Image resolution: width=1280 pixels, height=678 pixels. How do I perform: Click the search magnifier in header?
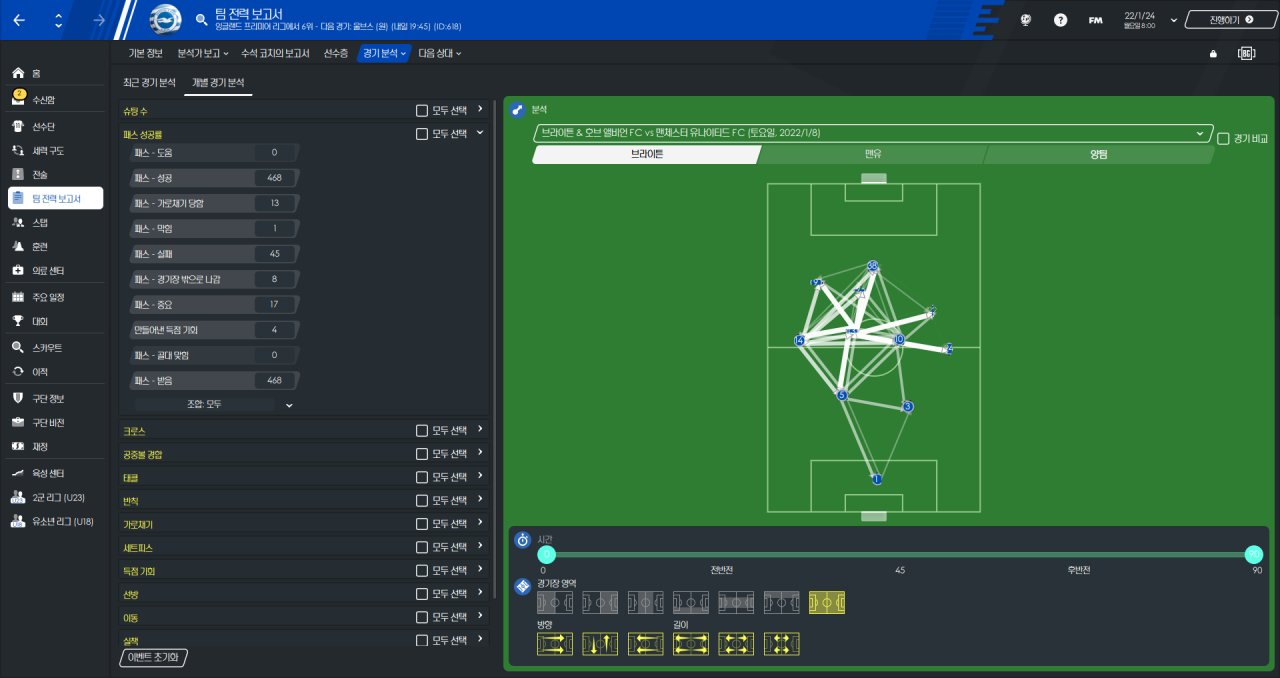point(203,19)
